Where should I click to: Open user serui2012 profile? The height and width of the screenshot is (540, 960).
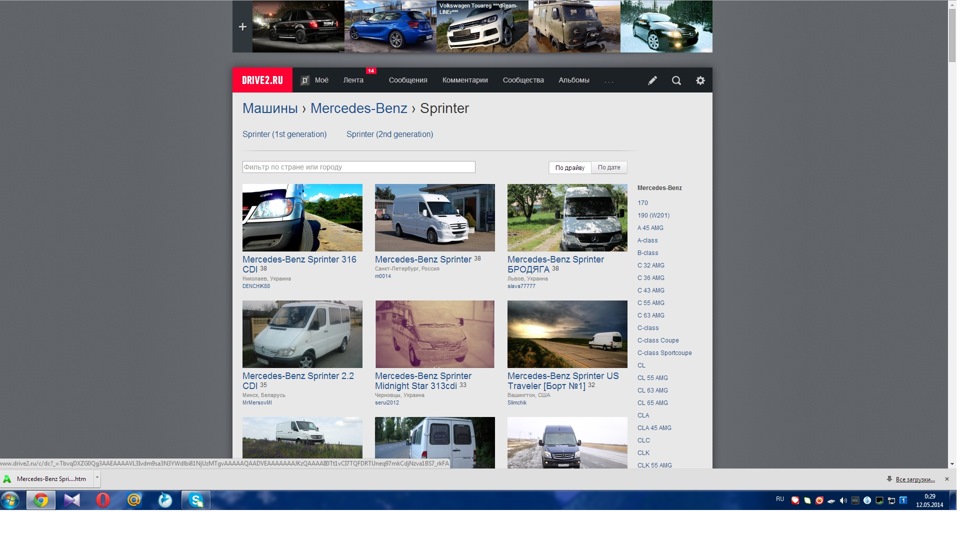[x=387, y=403]
